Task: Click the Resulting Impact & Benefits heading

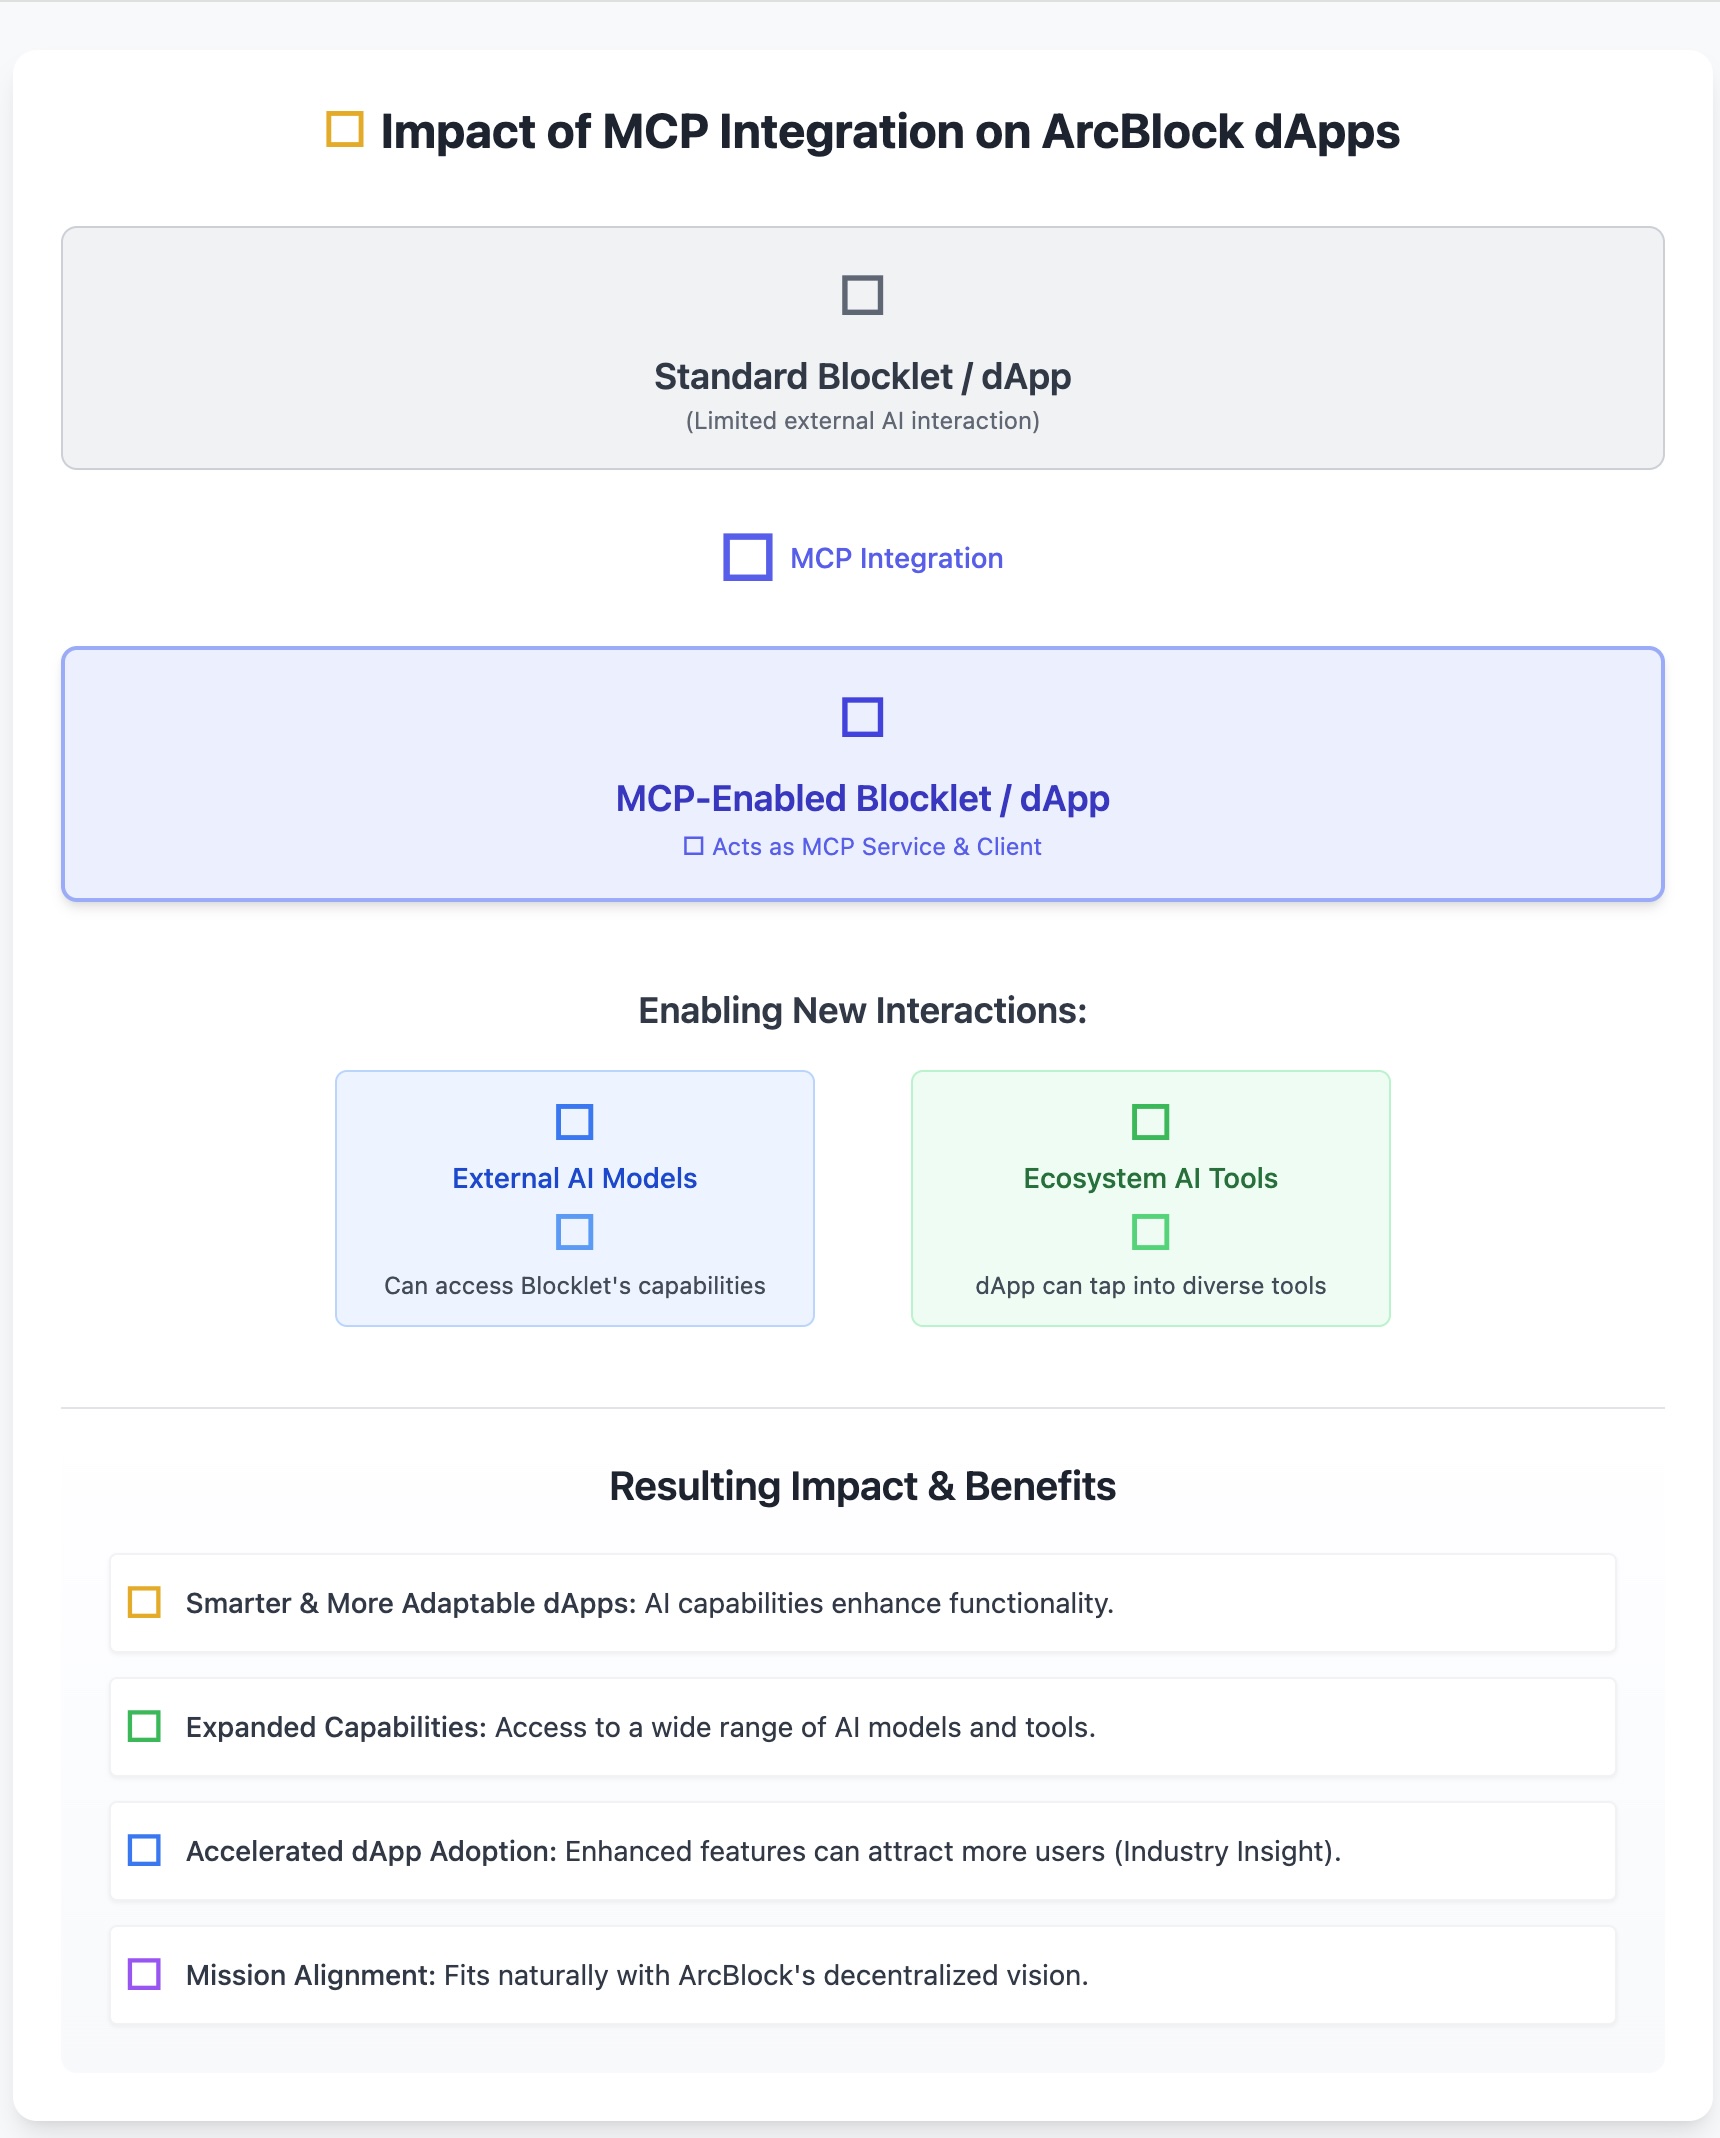Action: pyautogui.click(x=862, y=1486)
